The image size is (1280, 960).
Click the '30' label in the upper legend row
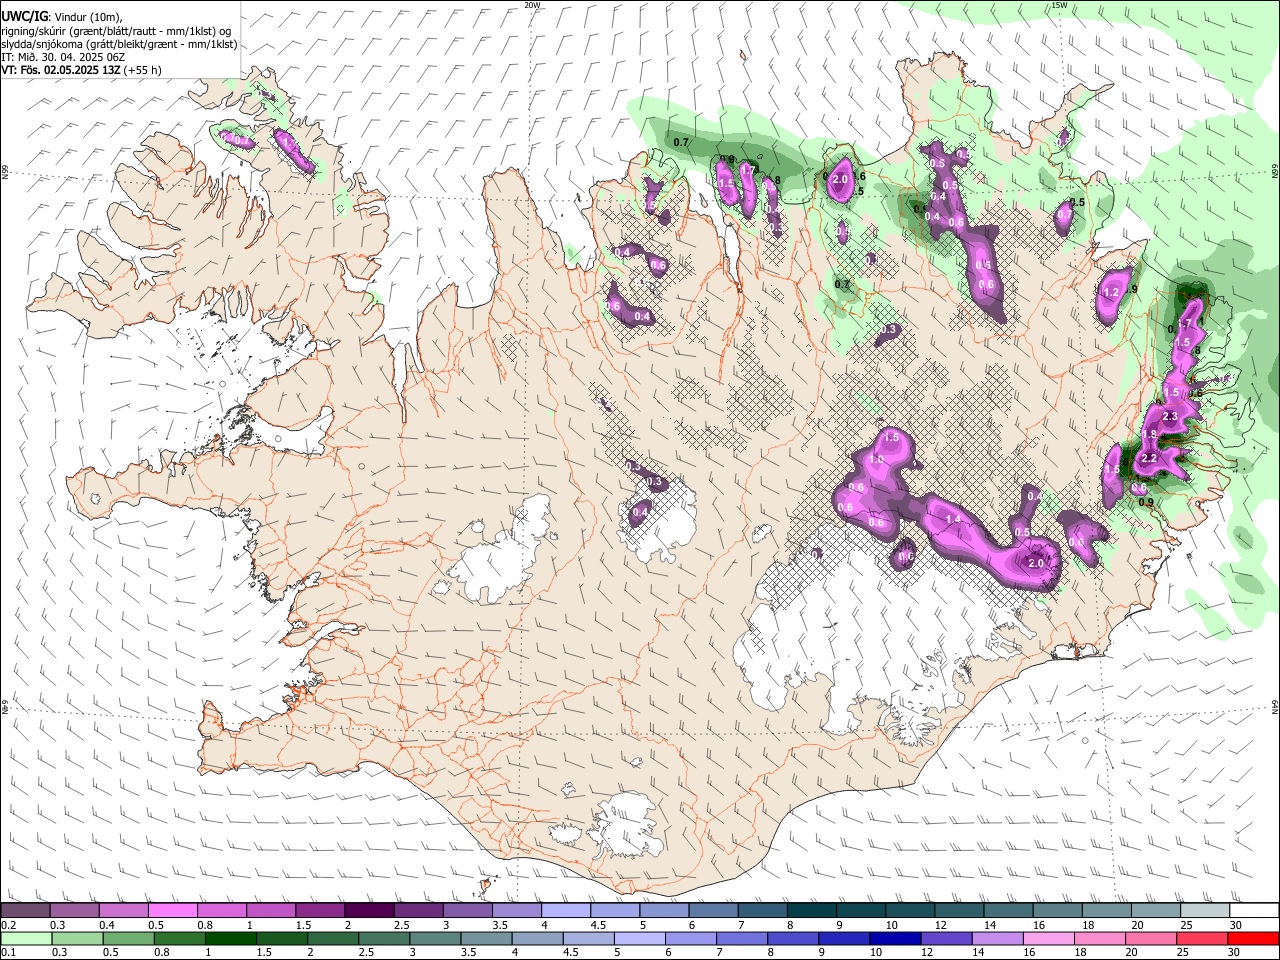(1235, 925)
